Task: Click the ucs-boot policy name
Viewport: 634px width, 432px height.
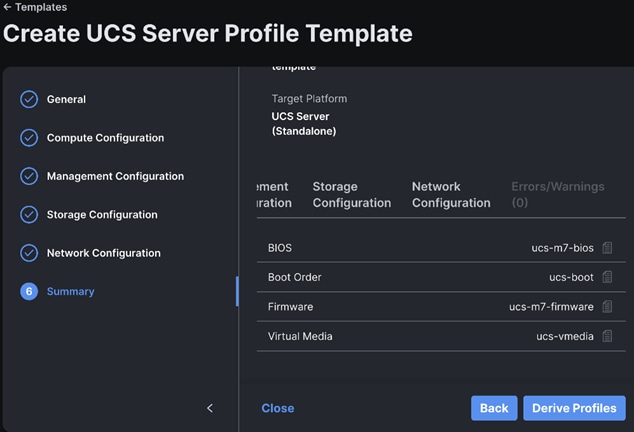Action: (x=571, y=277)
